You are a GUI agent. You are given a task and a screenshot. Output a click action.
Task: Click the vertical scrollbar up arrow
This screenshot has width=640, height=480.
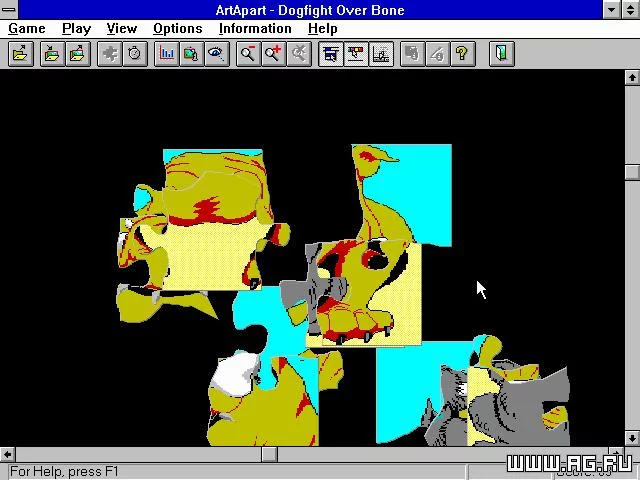pyautogui.click(x=632, y=77)
